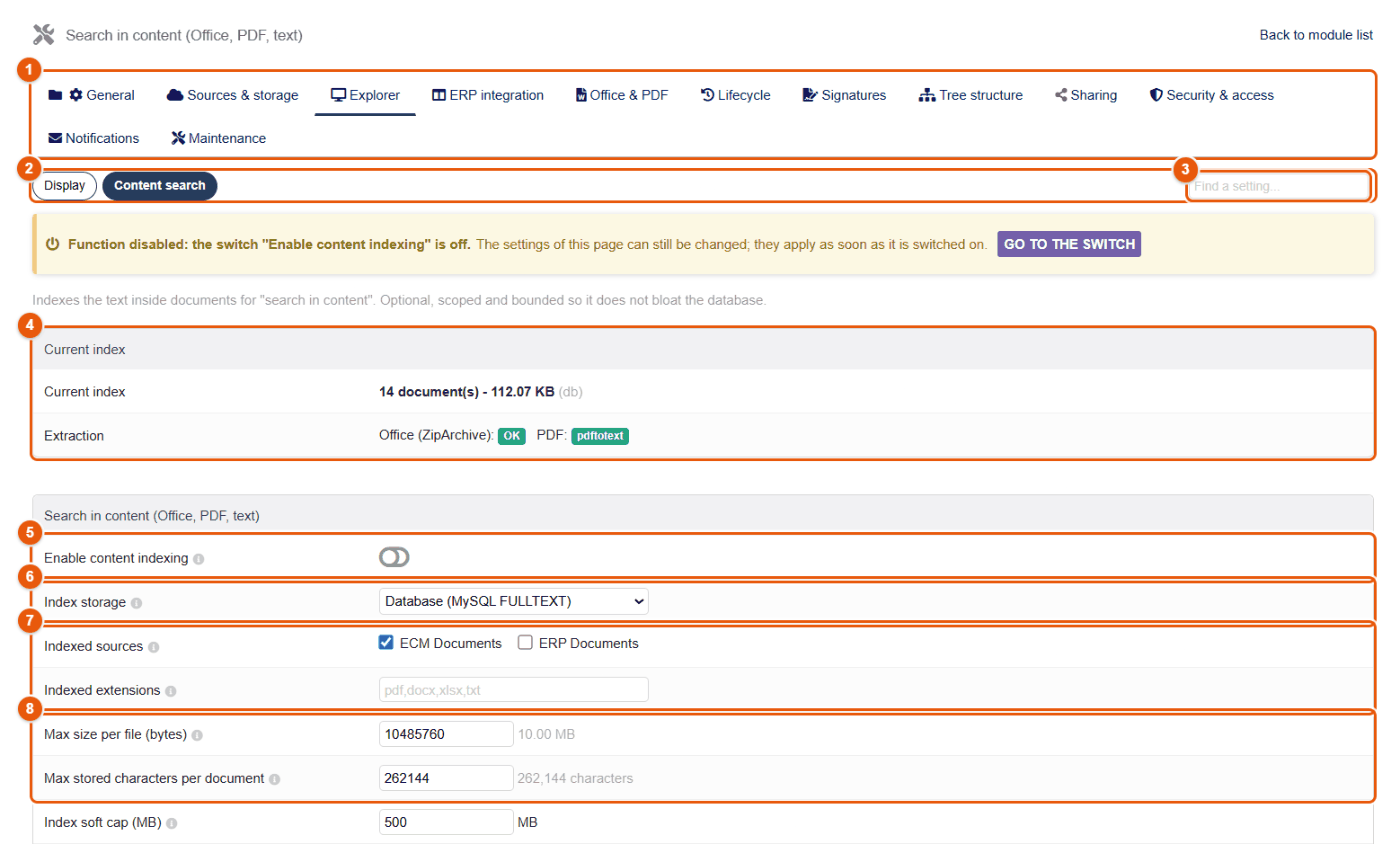Viewport: 1400px width, 844px height.
Task: Click the "262,144 characters" hint text
Action: point(575,779)
